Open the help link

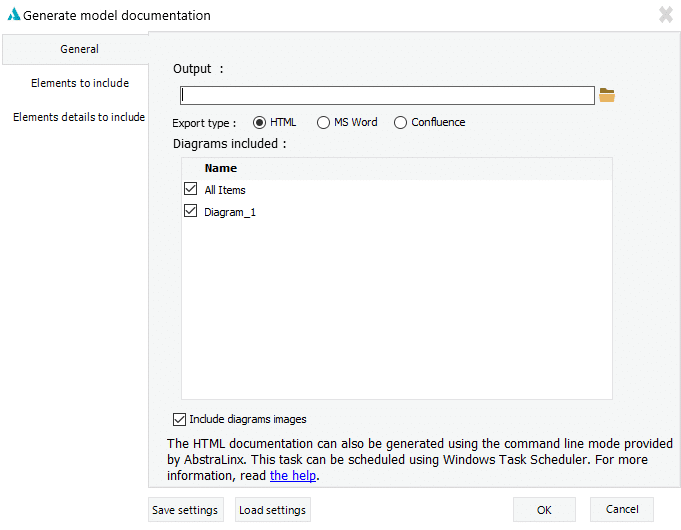click(x=293, y=476)
